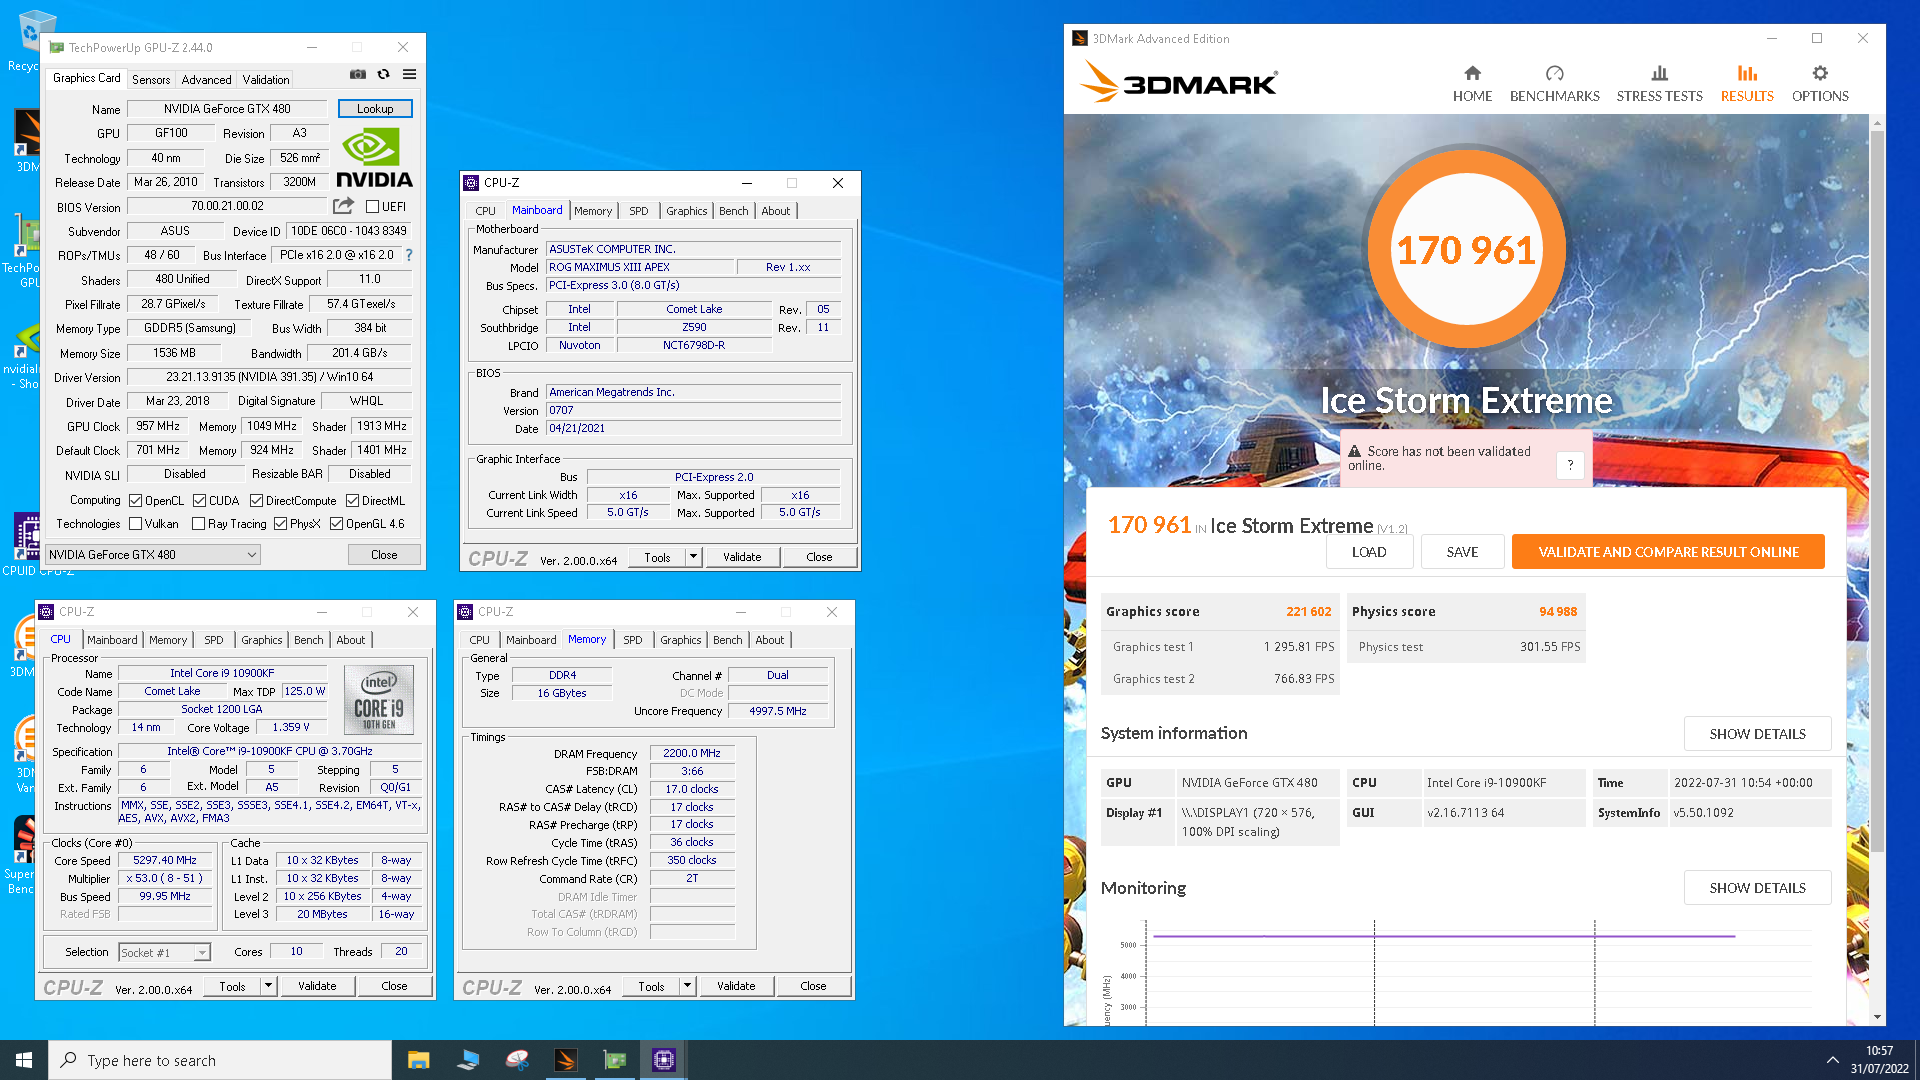This screenshot has width=1920, height=1080.
Task: Toggle the Ray Tracing checkbox
Action: 198,524
